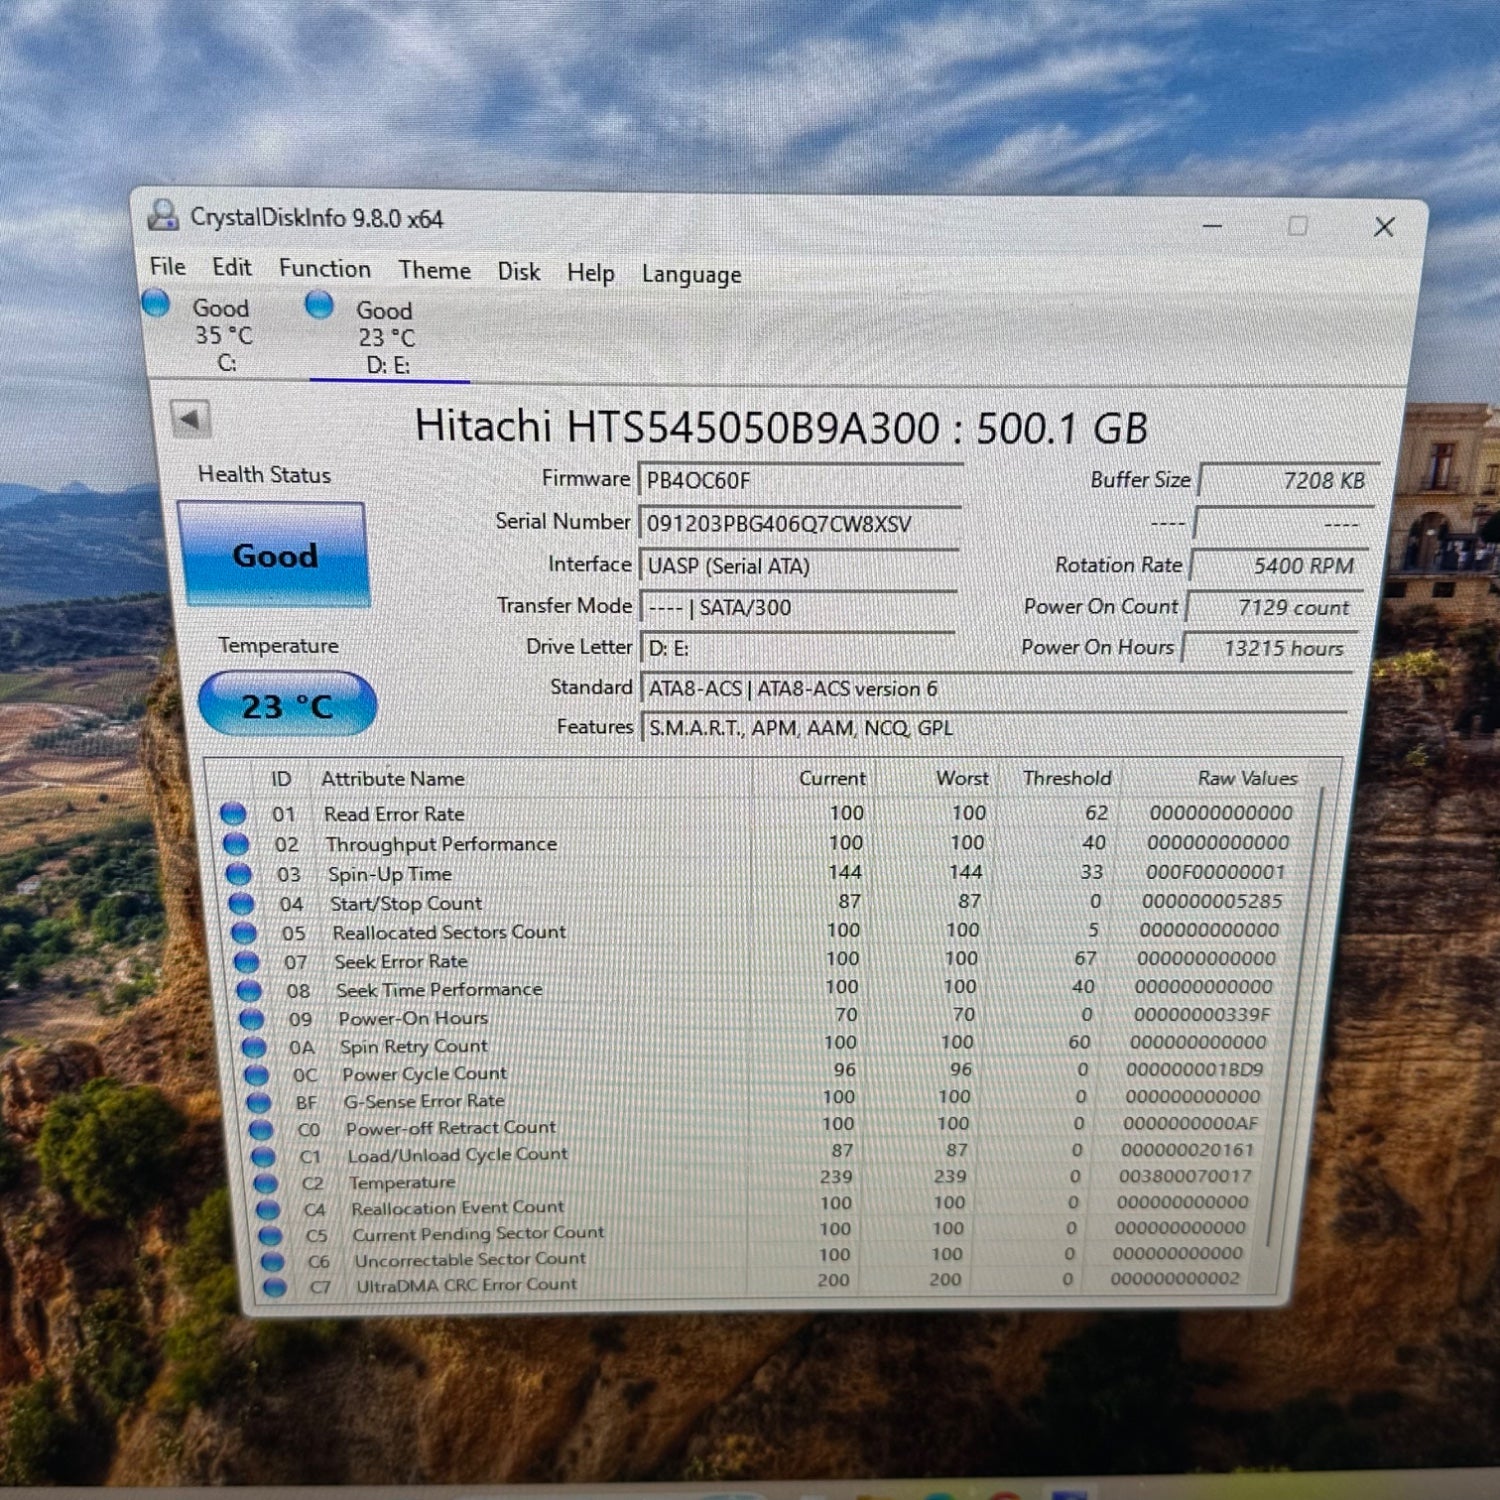Click status icon for Seek Error Rate
The width and height of the screenshot is (1500, 1500).
tap(246, 961)
